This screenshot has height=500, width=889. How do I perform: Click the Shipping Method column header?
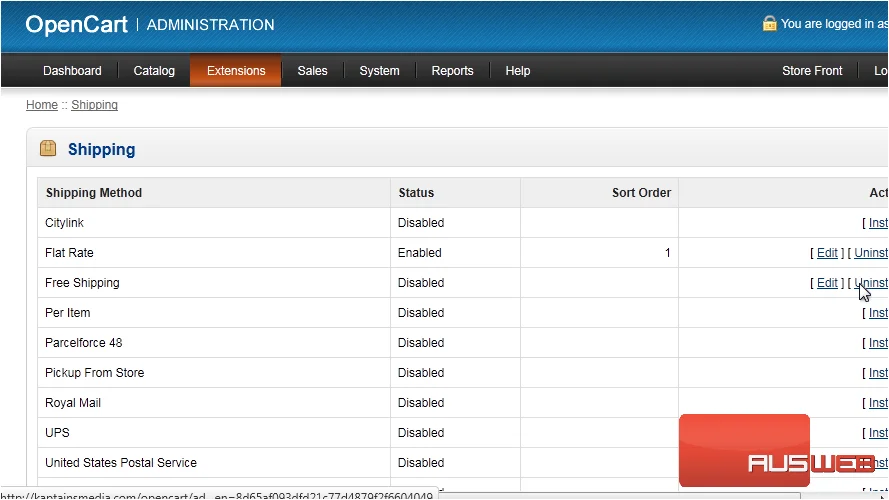(94, 193)
